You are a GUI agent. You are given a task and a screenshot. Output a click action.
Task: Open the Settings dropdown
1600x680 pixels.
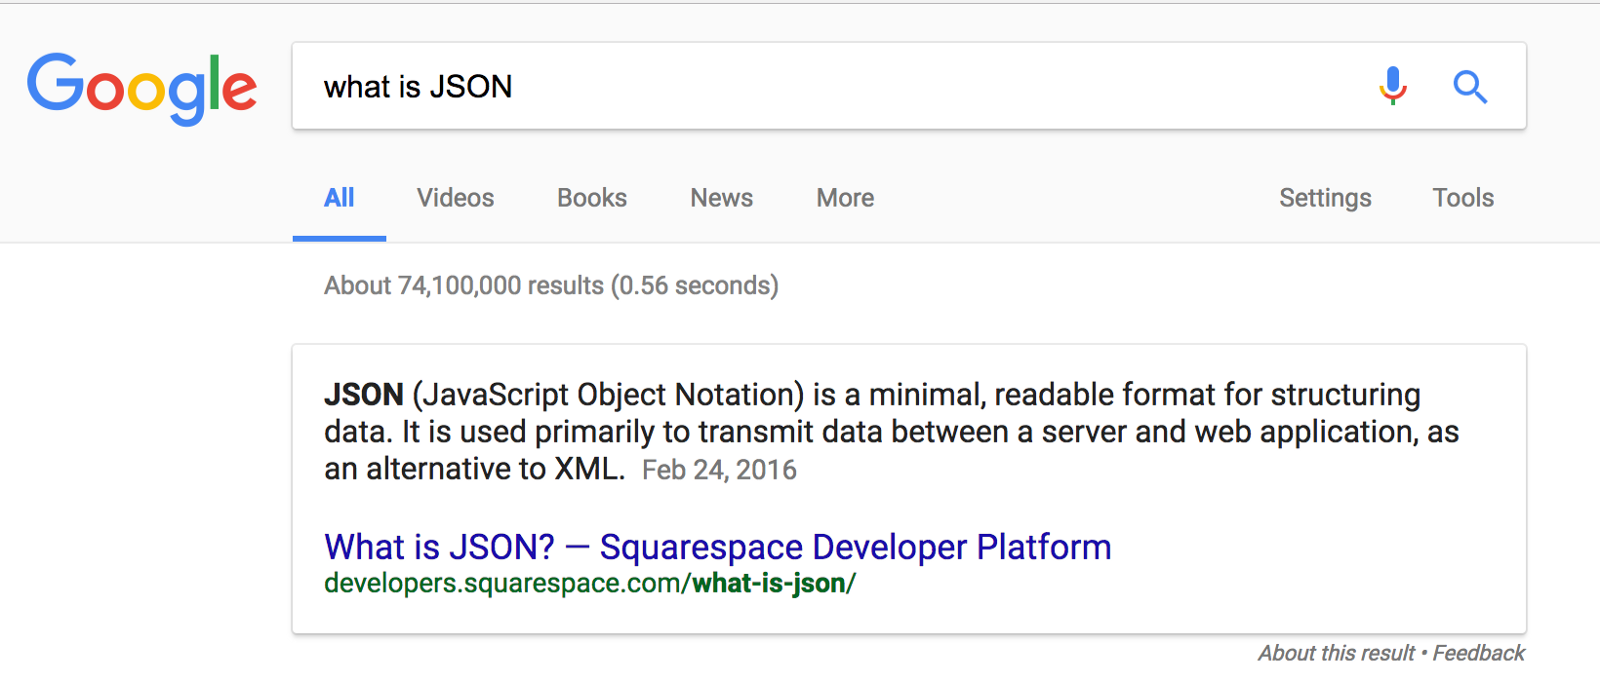[x=1325, y=198]
